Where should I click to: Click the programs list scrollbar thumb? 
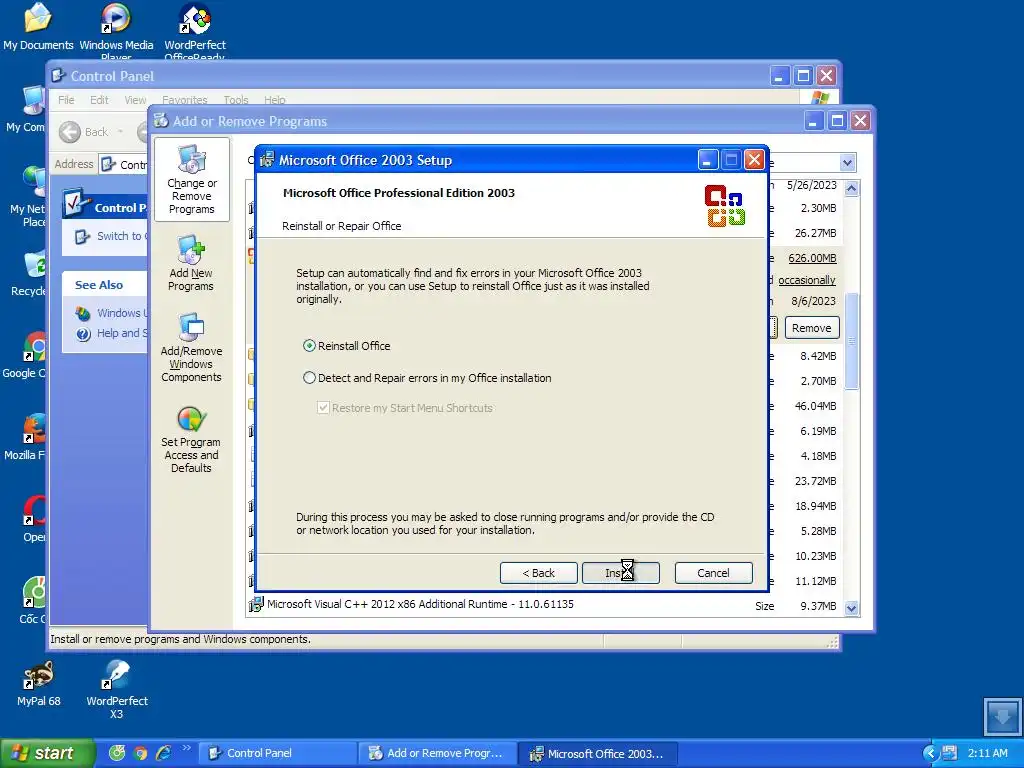[x=852, y=341]
